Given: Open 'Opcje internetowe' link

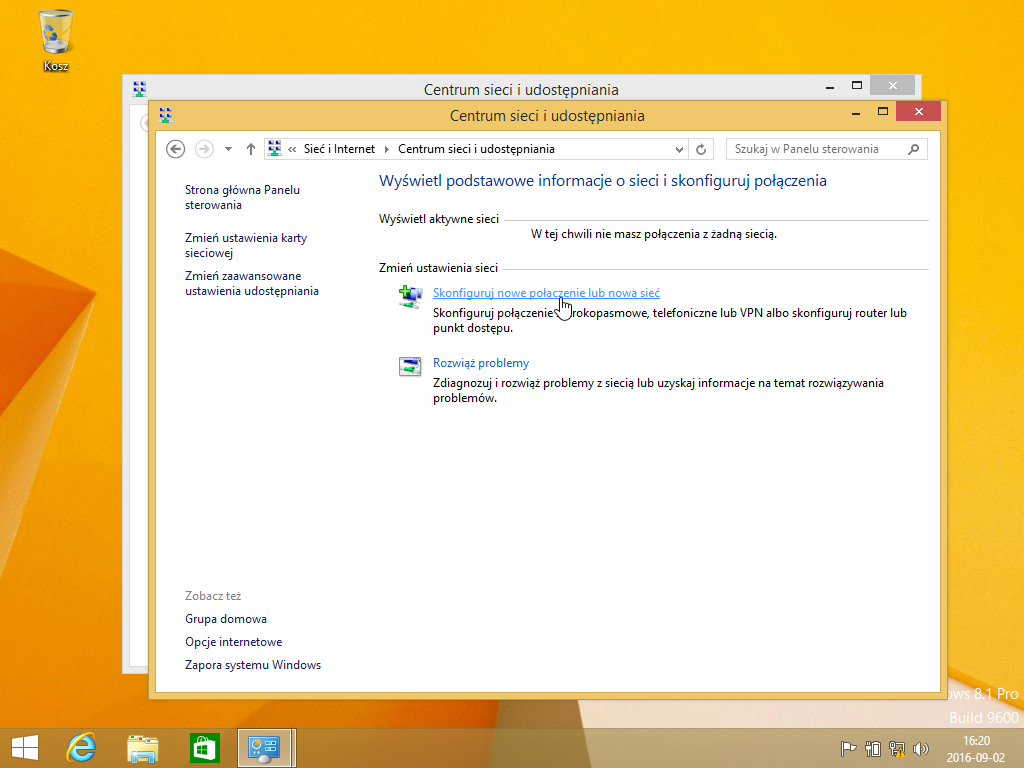Looking at the screenshot, I should click(x=233, y=642).
